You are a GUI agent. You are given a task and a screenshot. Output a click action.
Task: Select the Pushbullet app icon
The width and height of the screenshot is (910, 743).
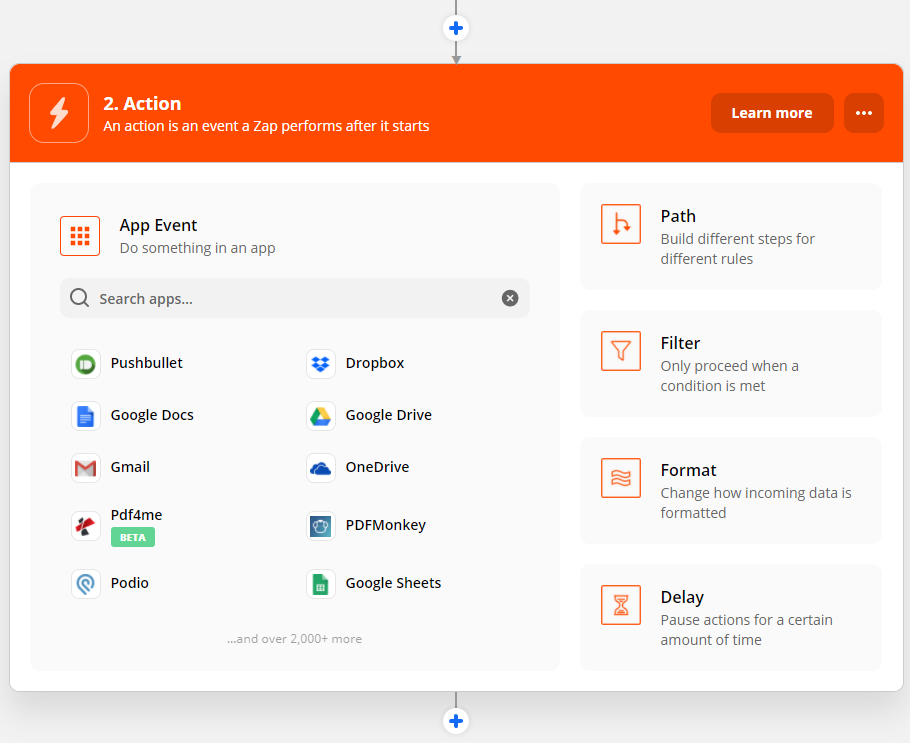click(x=86, y=363)
